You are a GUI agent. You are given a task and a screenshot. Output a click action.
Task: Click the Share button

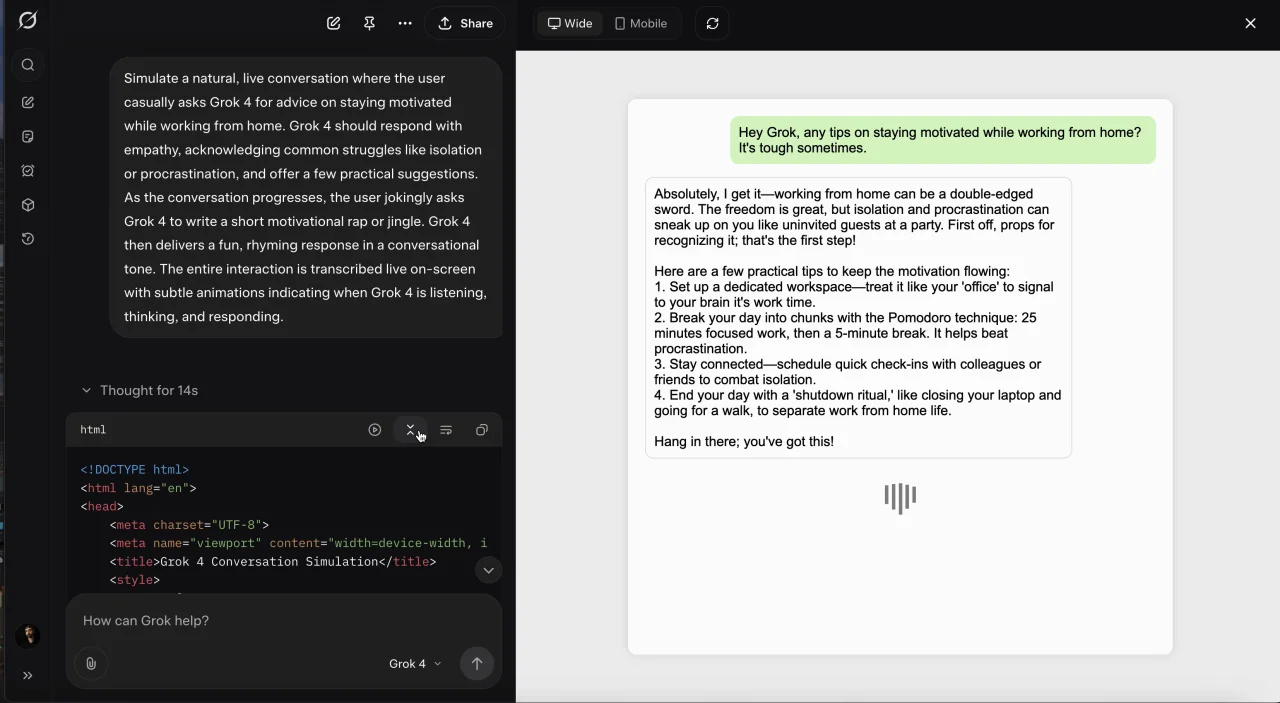[465, 23]
